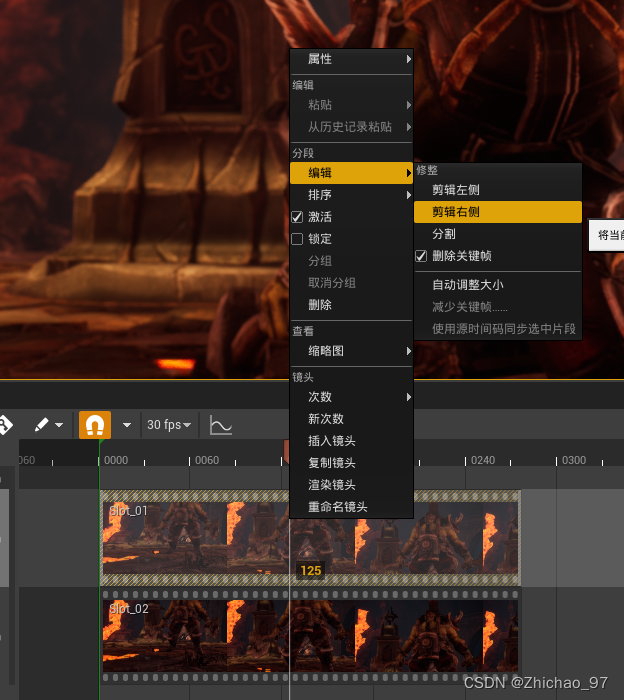Select 自动调整大小
The image size is (624, 700).
pos(498,285)
